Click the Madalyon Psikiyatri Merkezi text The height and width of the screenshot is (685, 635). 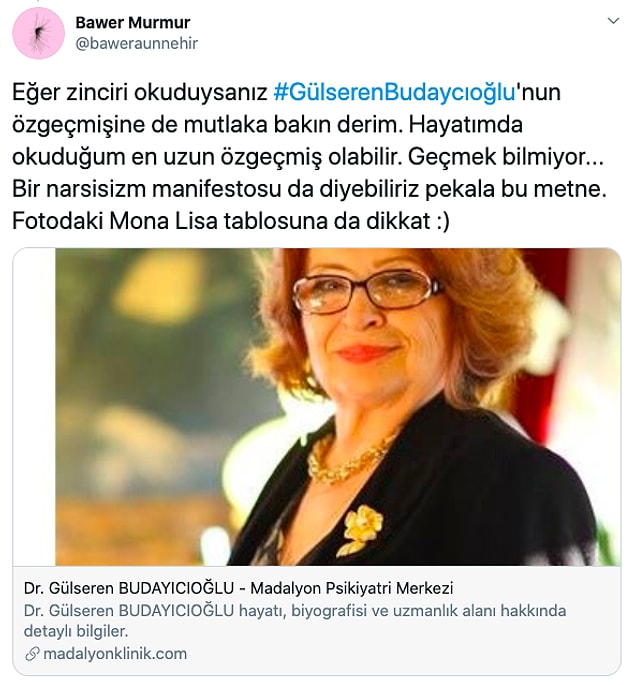[x=352, y=588]
